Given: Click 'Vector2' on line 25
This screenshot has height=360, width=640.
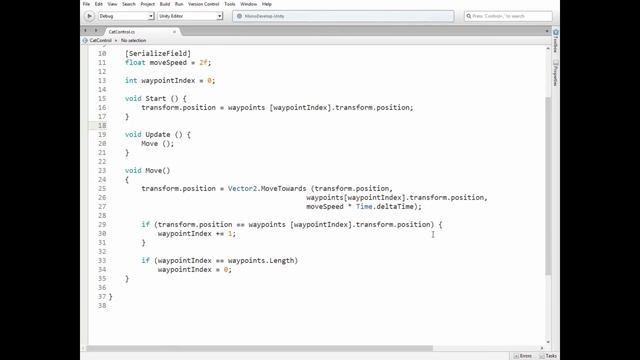Looking at the screenshot, I should pyautogui.click(x=242, y=188).
